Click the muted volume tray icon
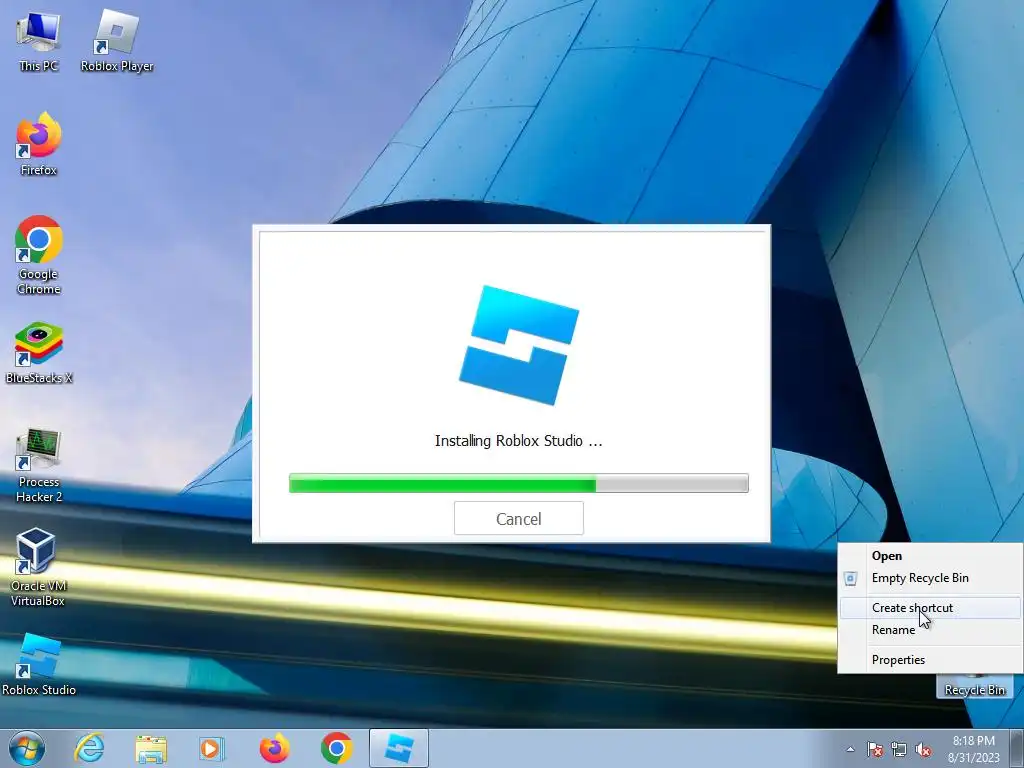Image resolution: width=1024 pixels, height=768 pixels. coord(923,749)
